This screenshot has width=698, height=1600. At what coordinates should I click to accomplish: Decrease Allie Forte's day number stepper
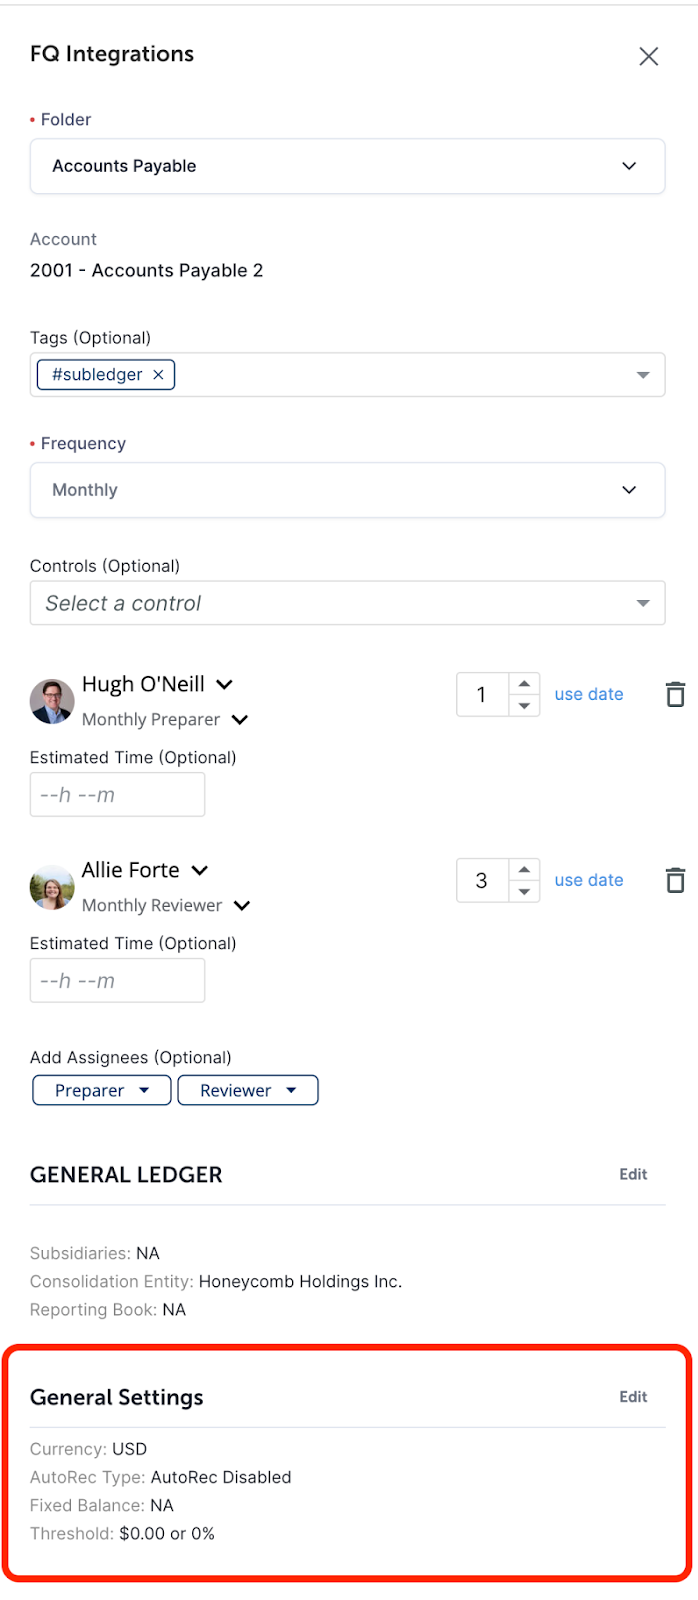(x=524, y=891)
